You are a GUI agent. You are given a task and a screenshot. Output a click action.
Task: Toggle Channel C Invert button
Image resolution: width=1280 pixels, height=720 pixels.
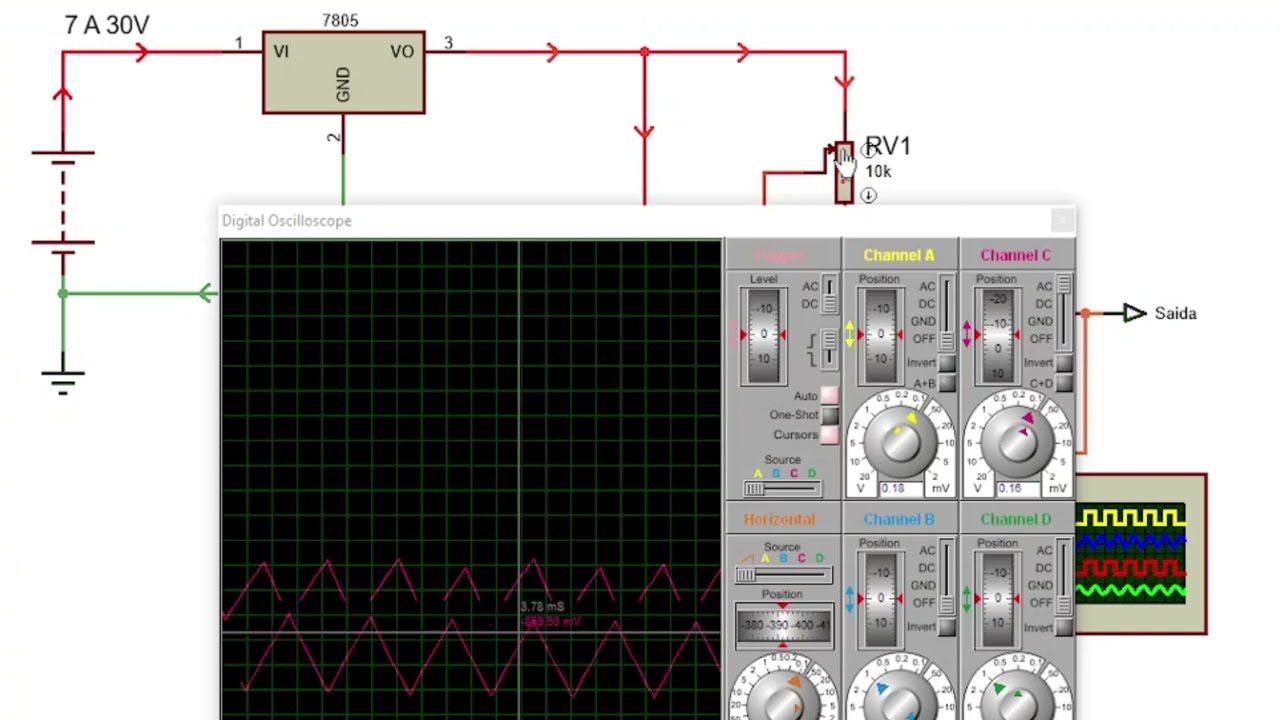[1063, 363]
